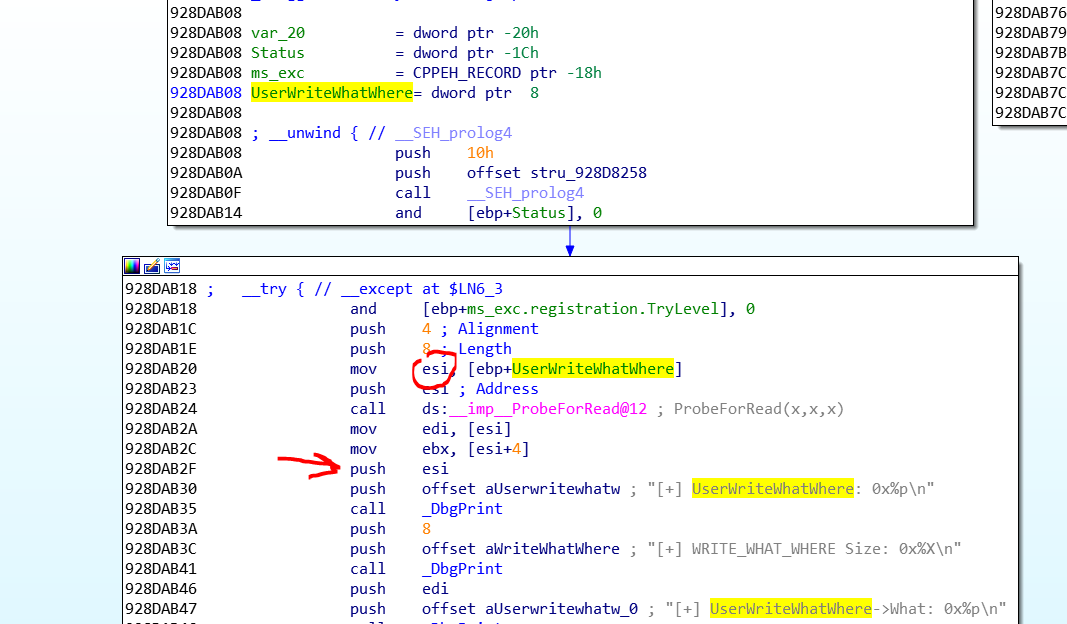Click the pencil edit-node icon
This screenshot has width=1067, height=624.
[152, 266]
